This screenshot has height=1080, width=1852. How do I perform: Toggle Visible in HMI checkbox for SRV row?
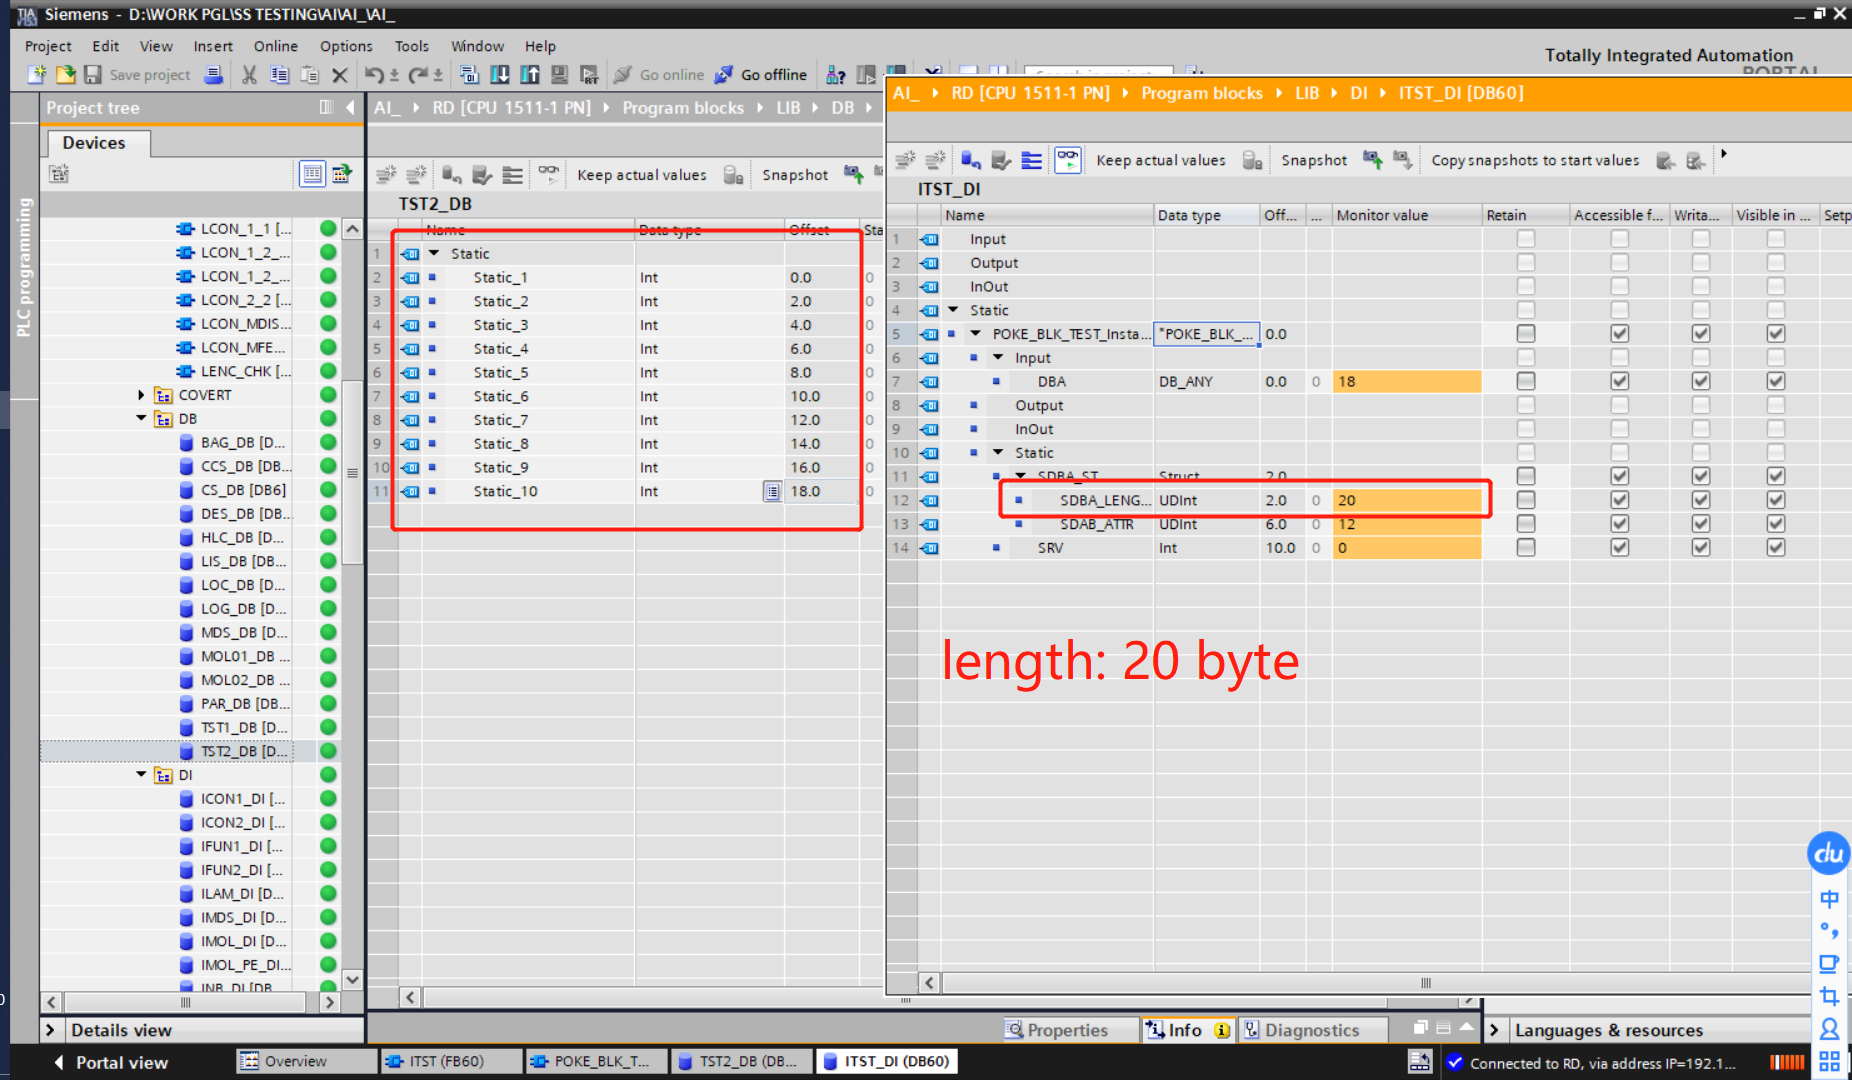click(1775, 548)
